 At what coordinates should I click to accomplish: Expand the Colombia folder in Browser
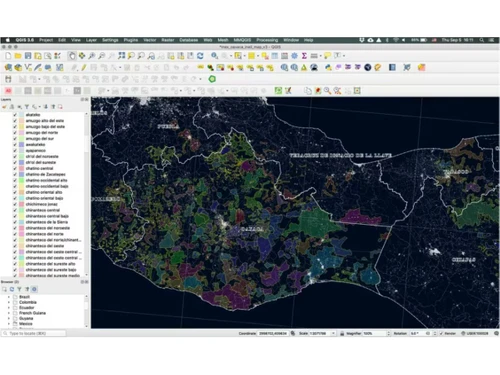point(9,302)
